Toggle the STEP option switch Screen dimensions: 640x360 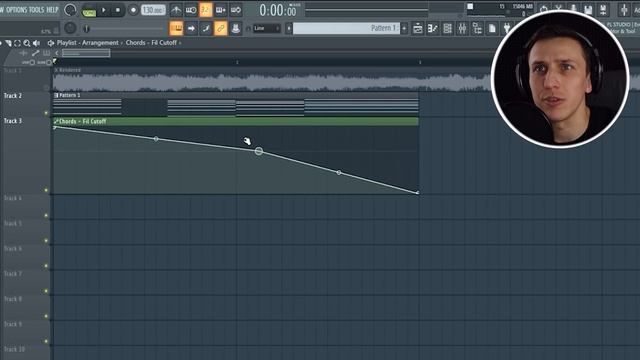click(x=29, y=62)
